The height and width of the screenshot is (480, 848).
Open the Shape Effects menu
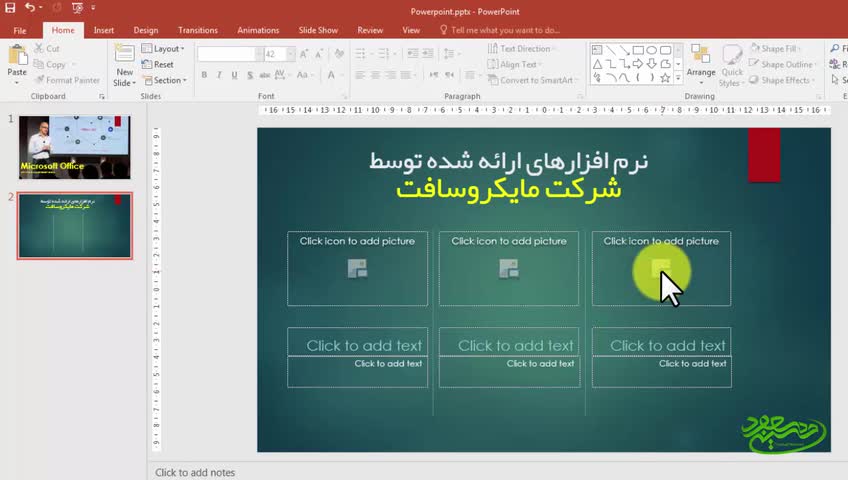point(782,80)
